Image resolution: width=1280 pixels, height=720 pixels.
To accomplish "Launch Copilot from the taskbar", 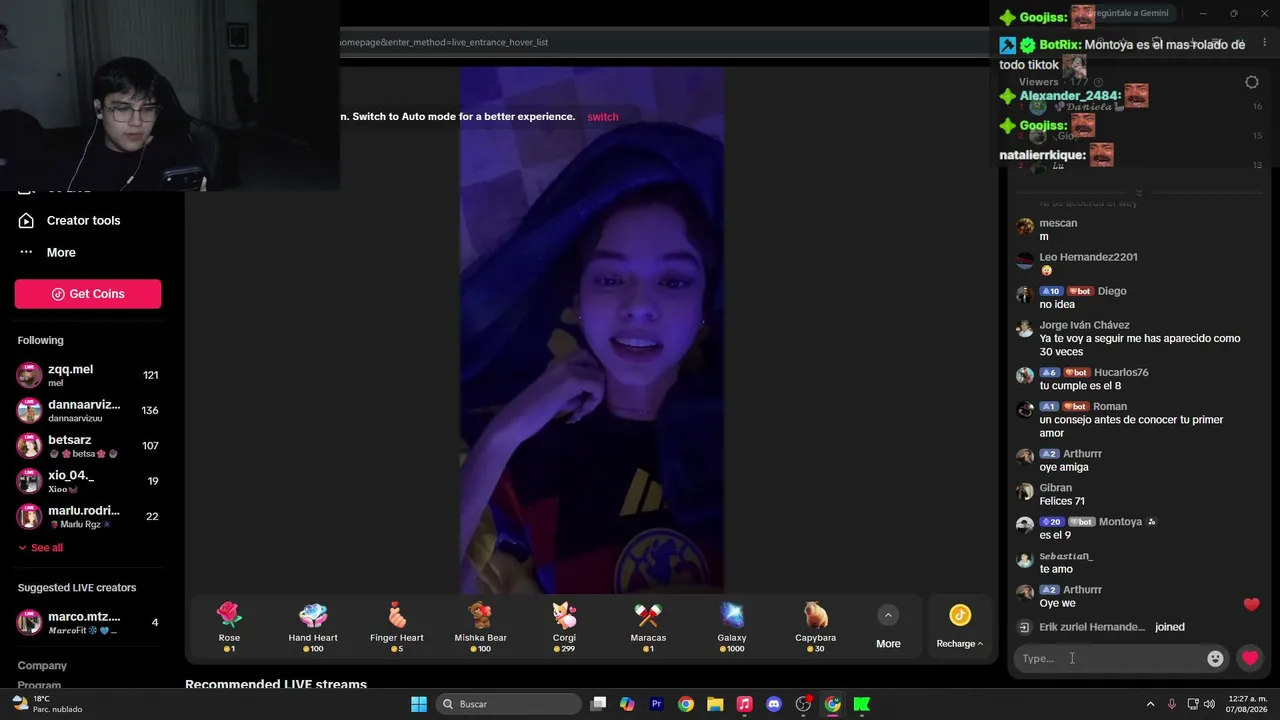I will click(x=627, y=704).
